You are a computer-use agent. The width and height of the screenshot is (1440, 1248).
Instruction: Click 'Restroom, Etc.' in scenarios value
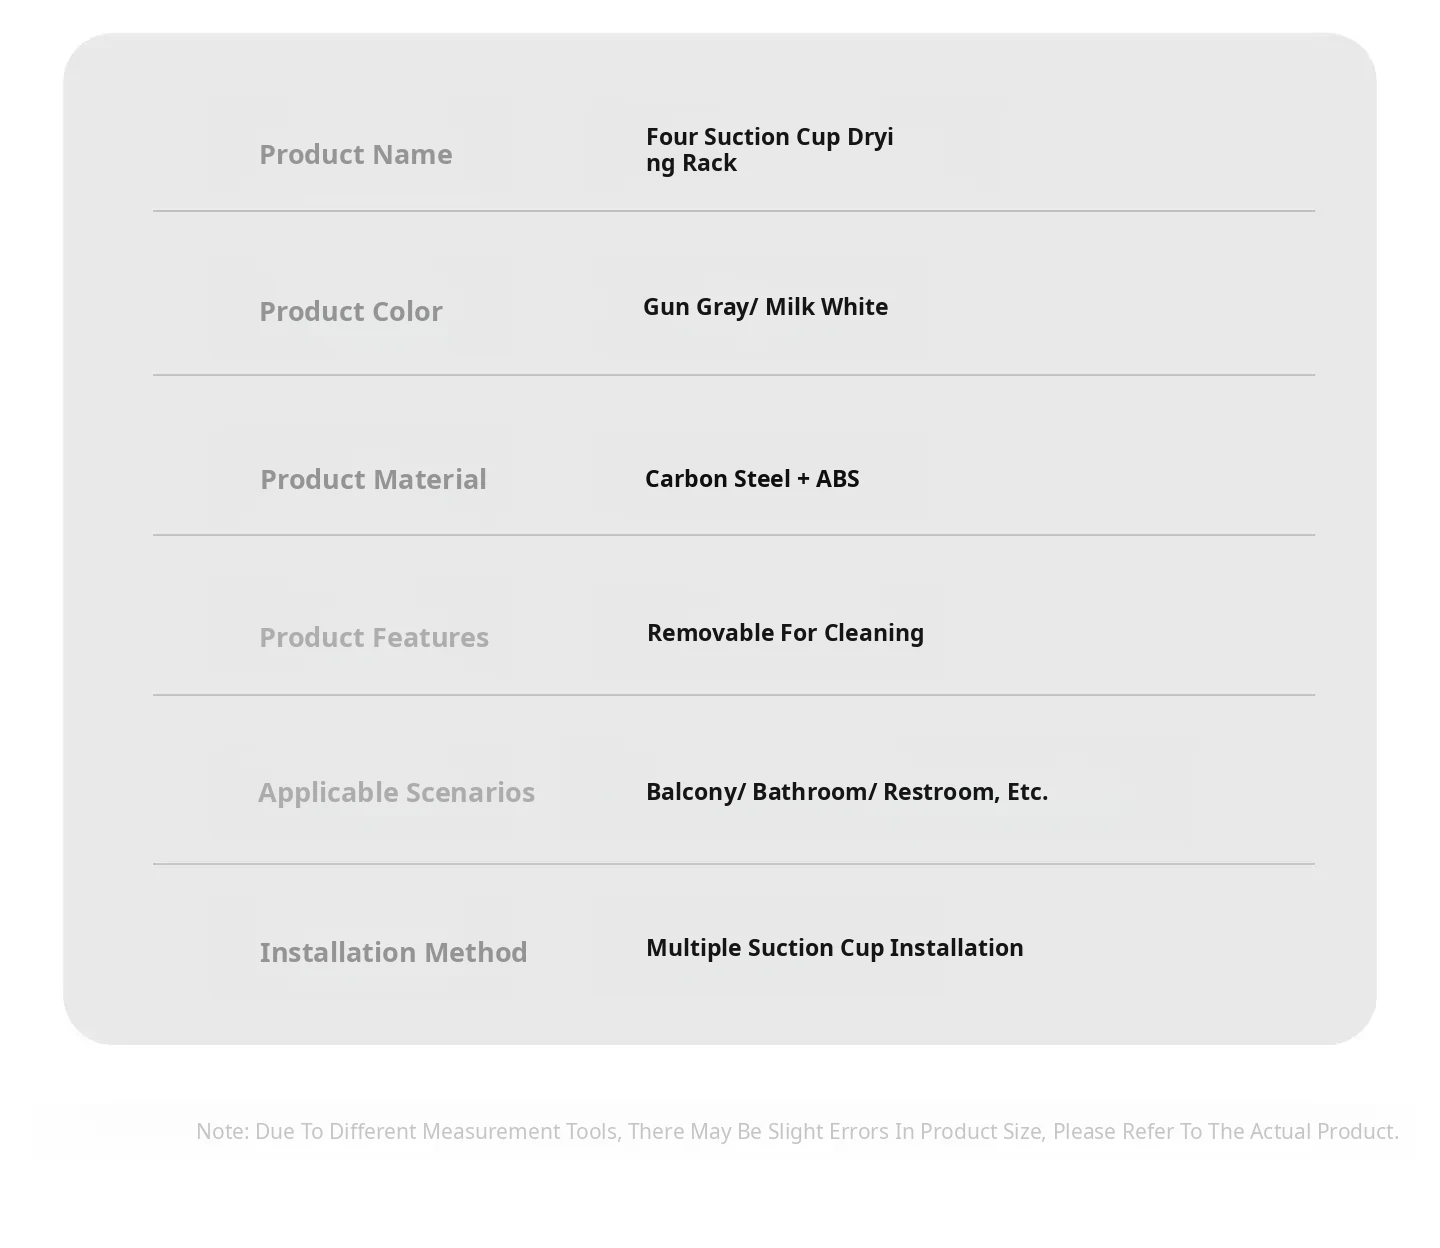click(x=965, y=792)
